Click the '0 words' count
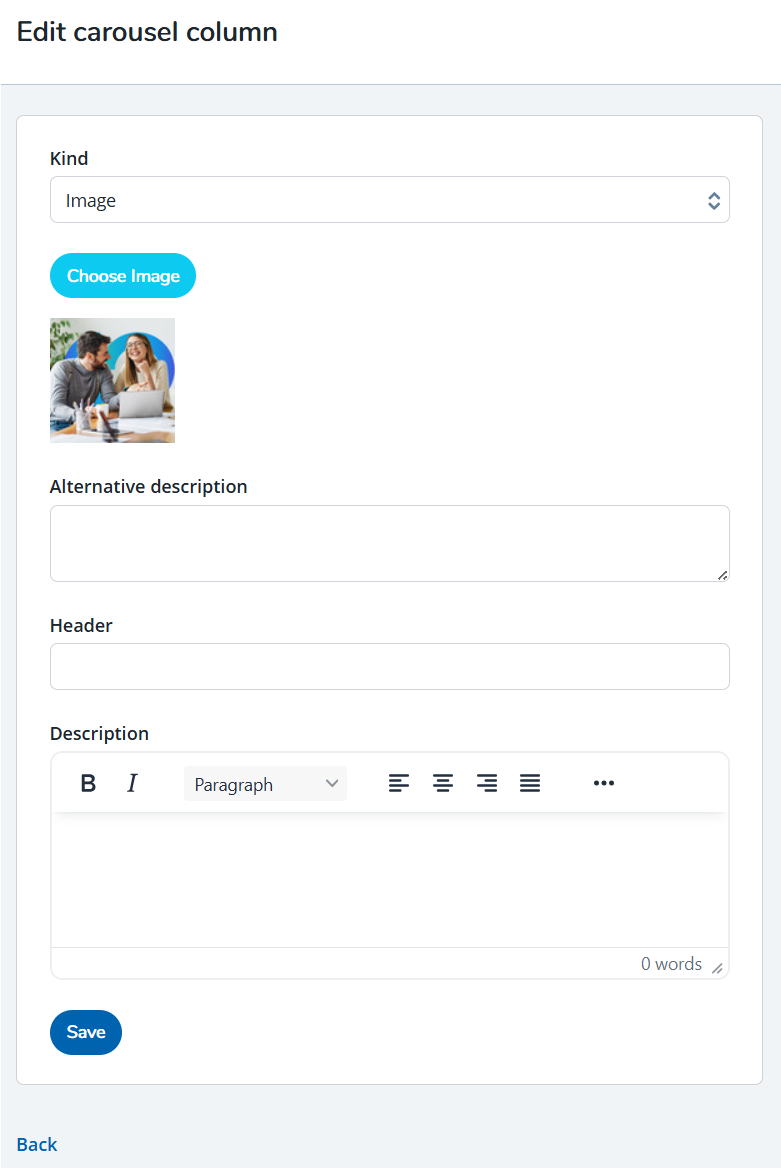781x1168 pixels. 671,964
